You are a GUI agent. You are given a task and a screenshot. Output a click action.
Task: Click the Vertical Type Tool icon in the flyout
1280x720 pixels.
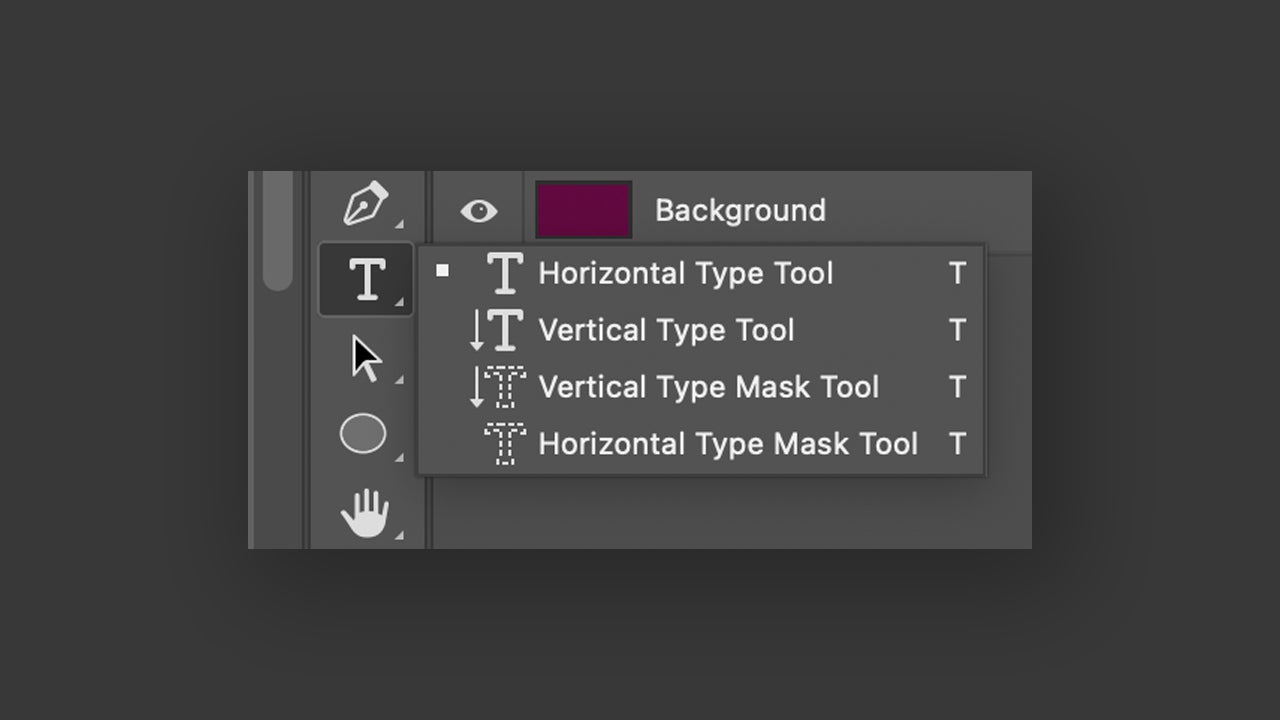pyautogui.click(x=497, y=330)
